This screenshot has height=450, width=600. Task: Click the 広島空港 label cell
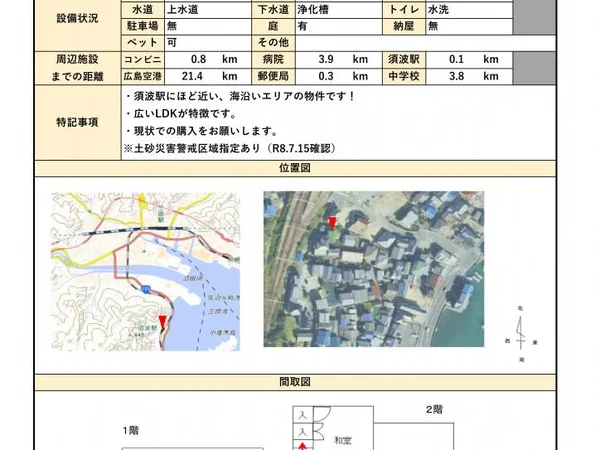[143, 76]
